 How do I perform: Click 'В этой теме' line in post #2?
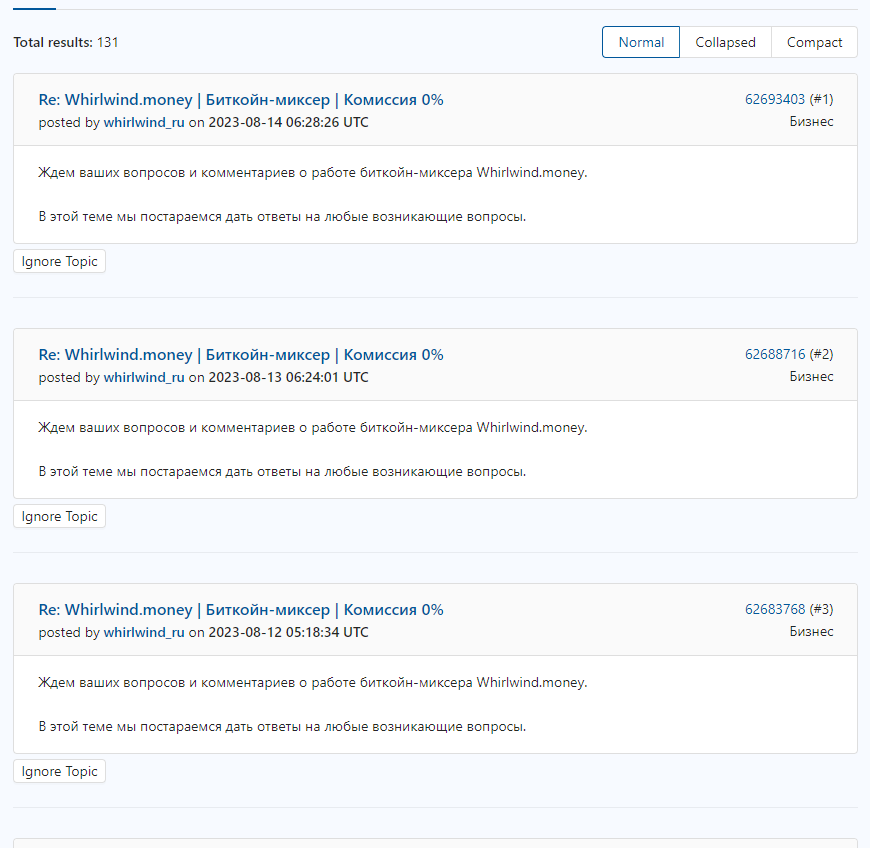pyautogui.click(x=282, y=472)
